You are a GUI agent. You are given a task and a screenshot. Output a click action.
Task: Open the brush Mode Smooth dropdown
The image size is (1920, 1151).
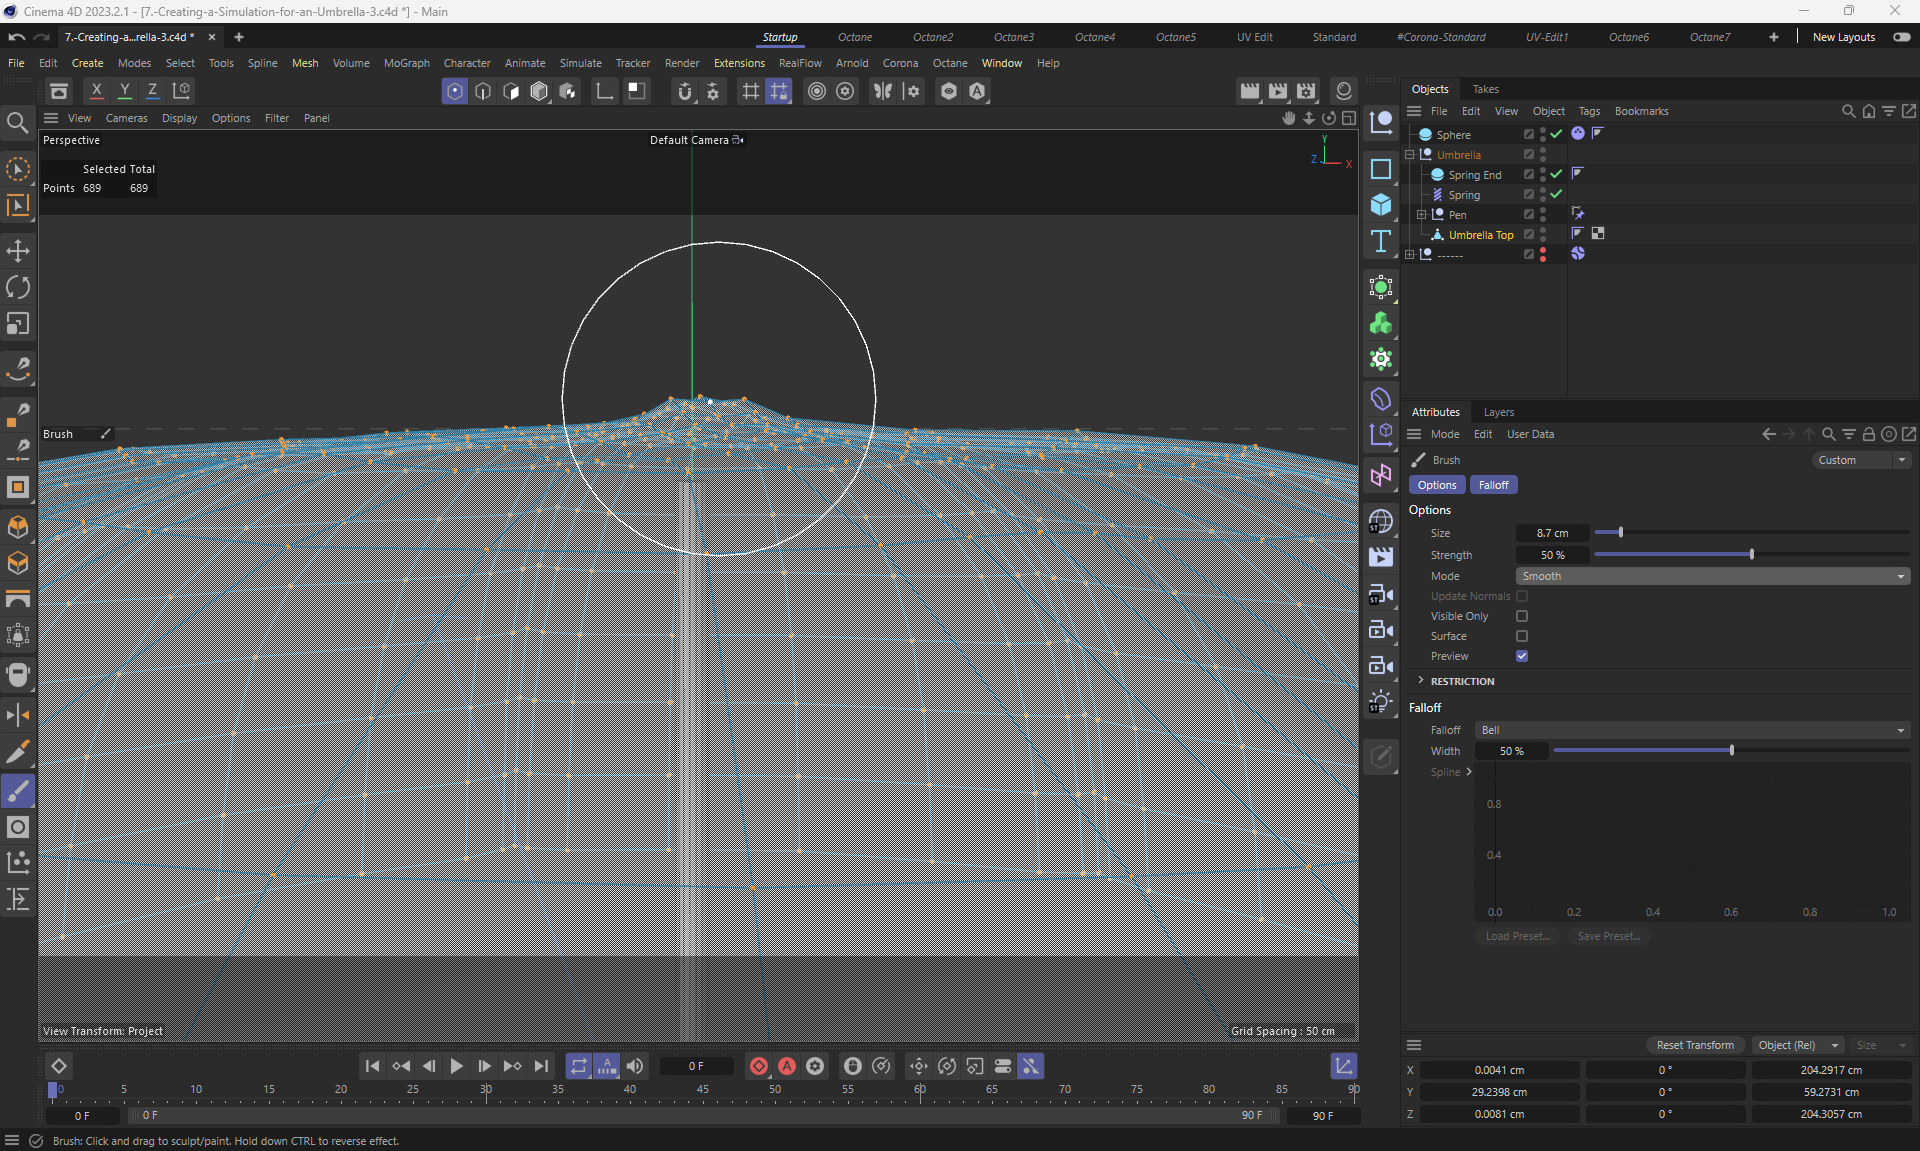point(1712,576)
